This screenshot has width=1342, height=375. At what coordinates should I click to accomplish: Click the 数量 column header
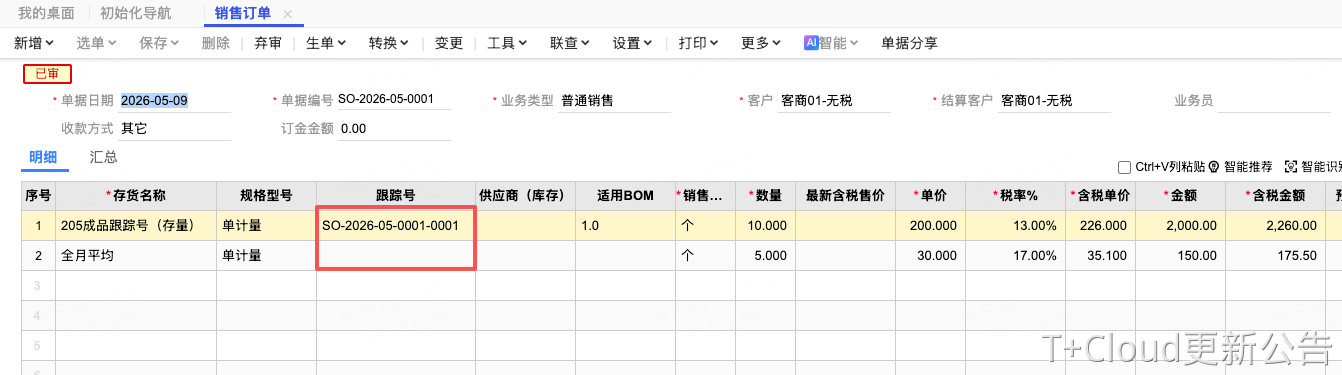[766, 196]
